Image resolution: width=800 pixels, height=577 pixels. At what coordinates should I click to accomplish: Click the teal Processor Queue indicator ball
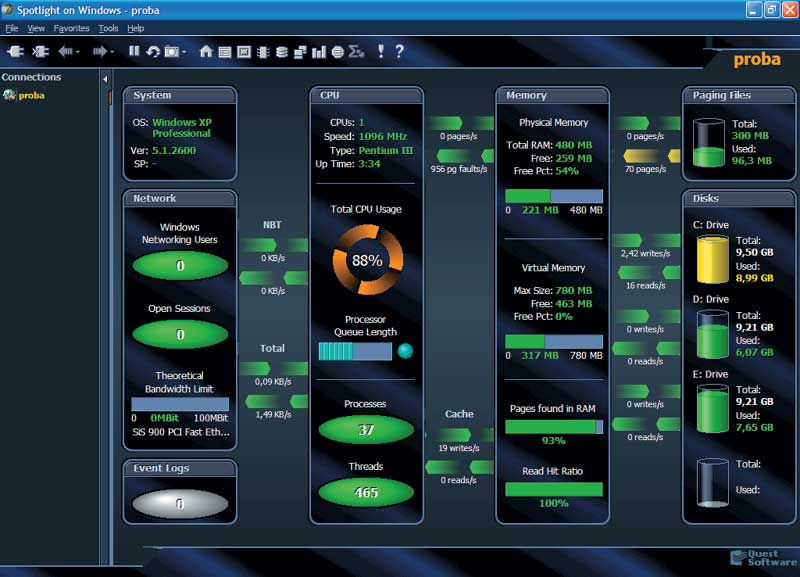coord(405,351)
